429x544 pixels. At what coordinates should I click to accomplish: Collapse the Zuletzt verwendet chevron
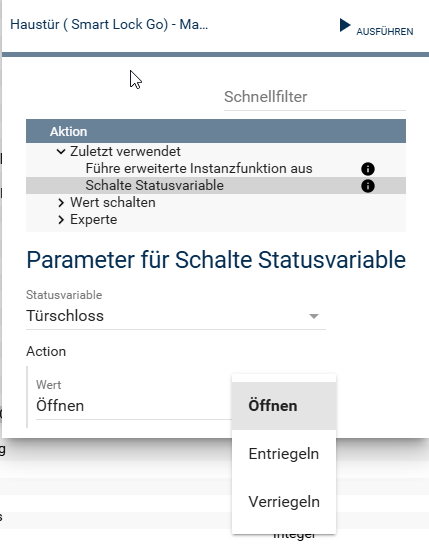[61, 152]
